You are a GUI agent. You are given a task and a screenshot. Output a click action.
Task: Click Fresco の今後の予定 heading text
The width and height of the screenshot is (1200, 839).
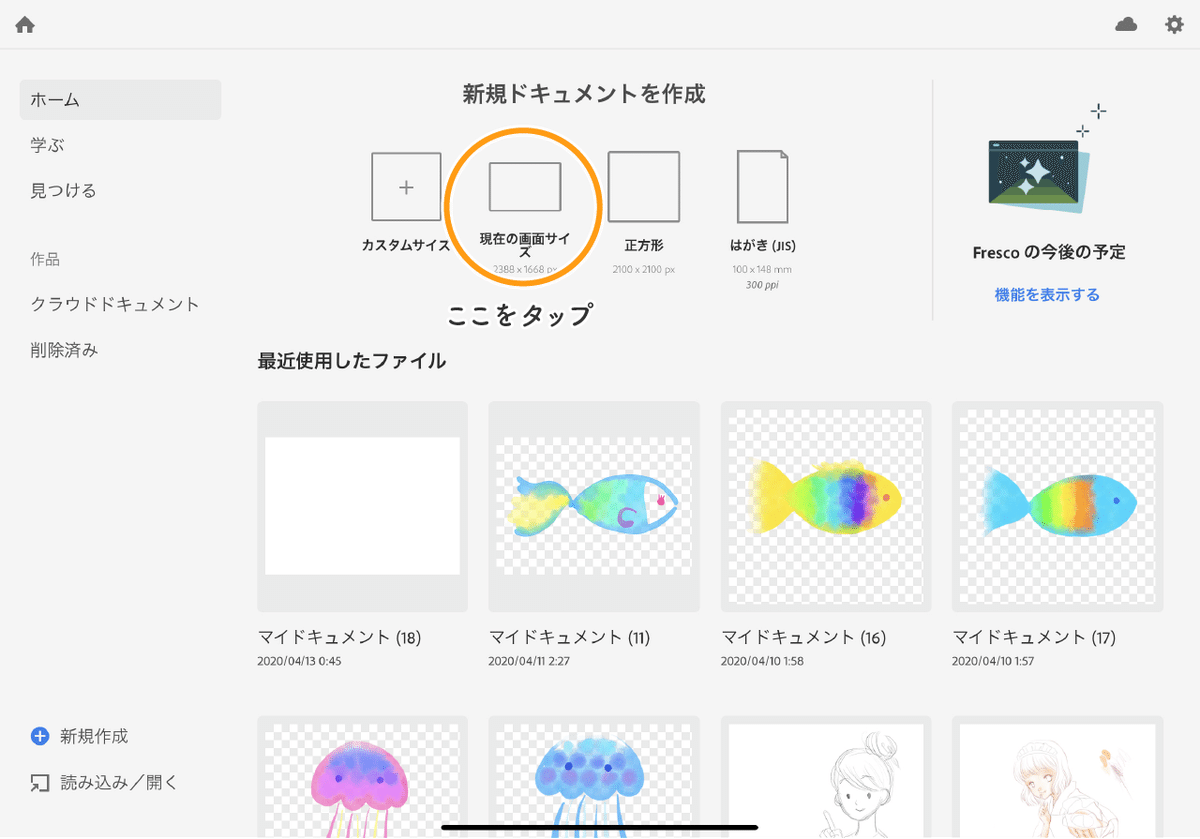coord(1049,253)
